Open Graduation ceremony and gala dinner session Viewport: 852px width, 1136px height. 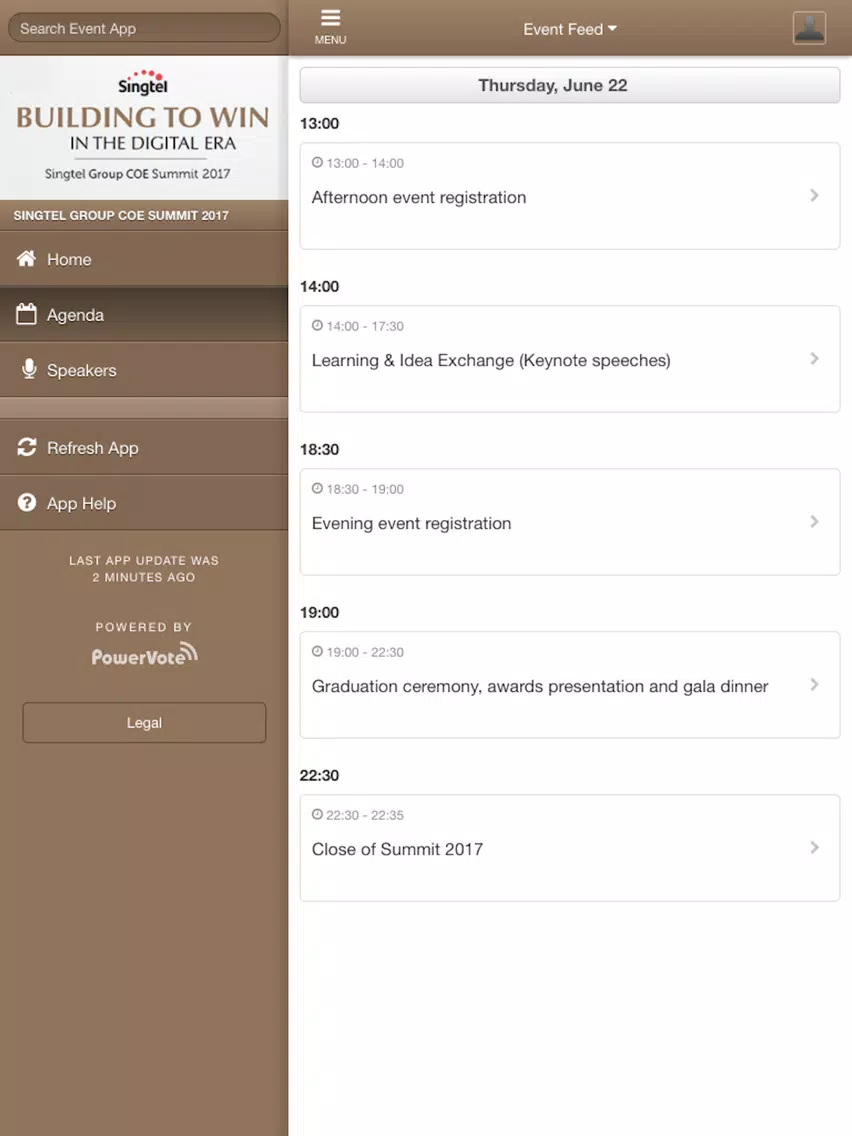pyautogui.click(x=570, y=685)
